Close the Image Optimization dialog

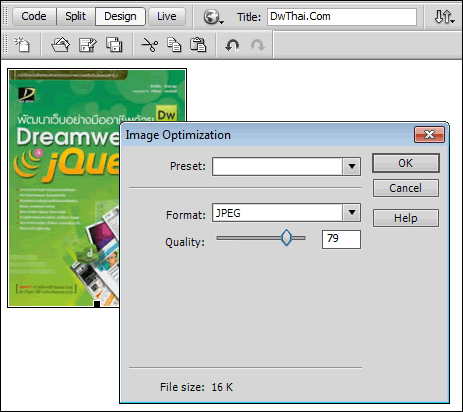(x=429, y=135)
